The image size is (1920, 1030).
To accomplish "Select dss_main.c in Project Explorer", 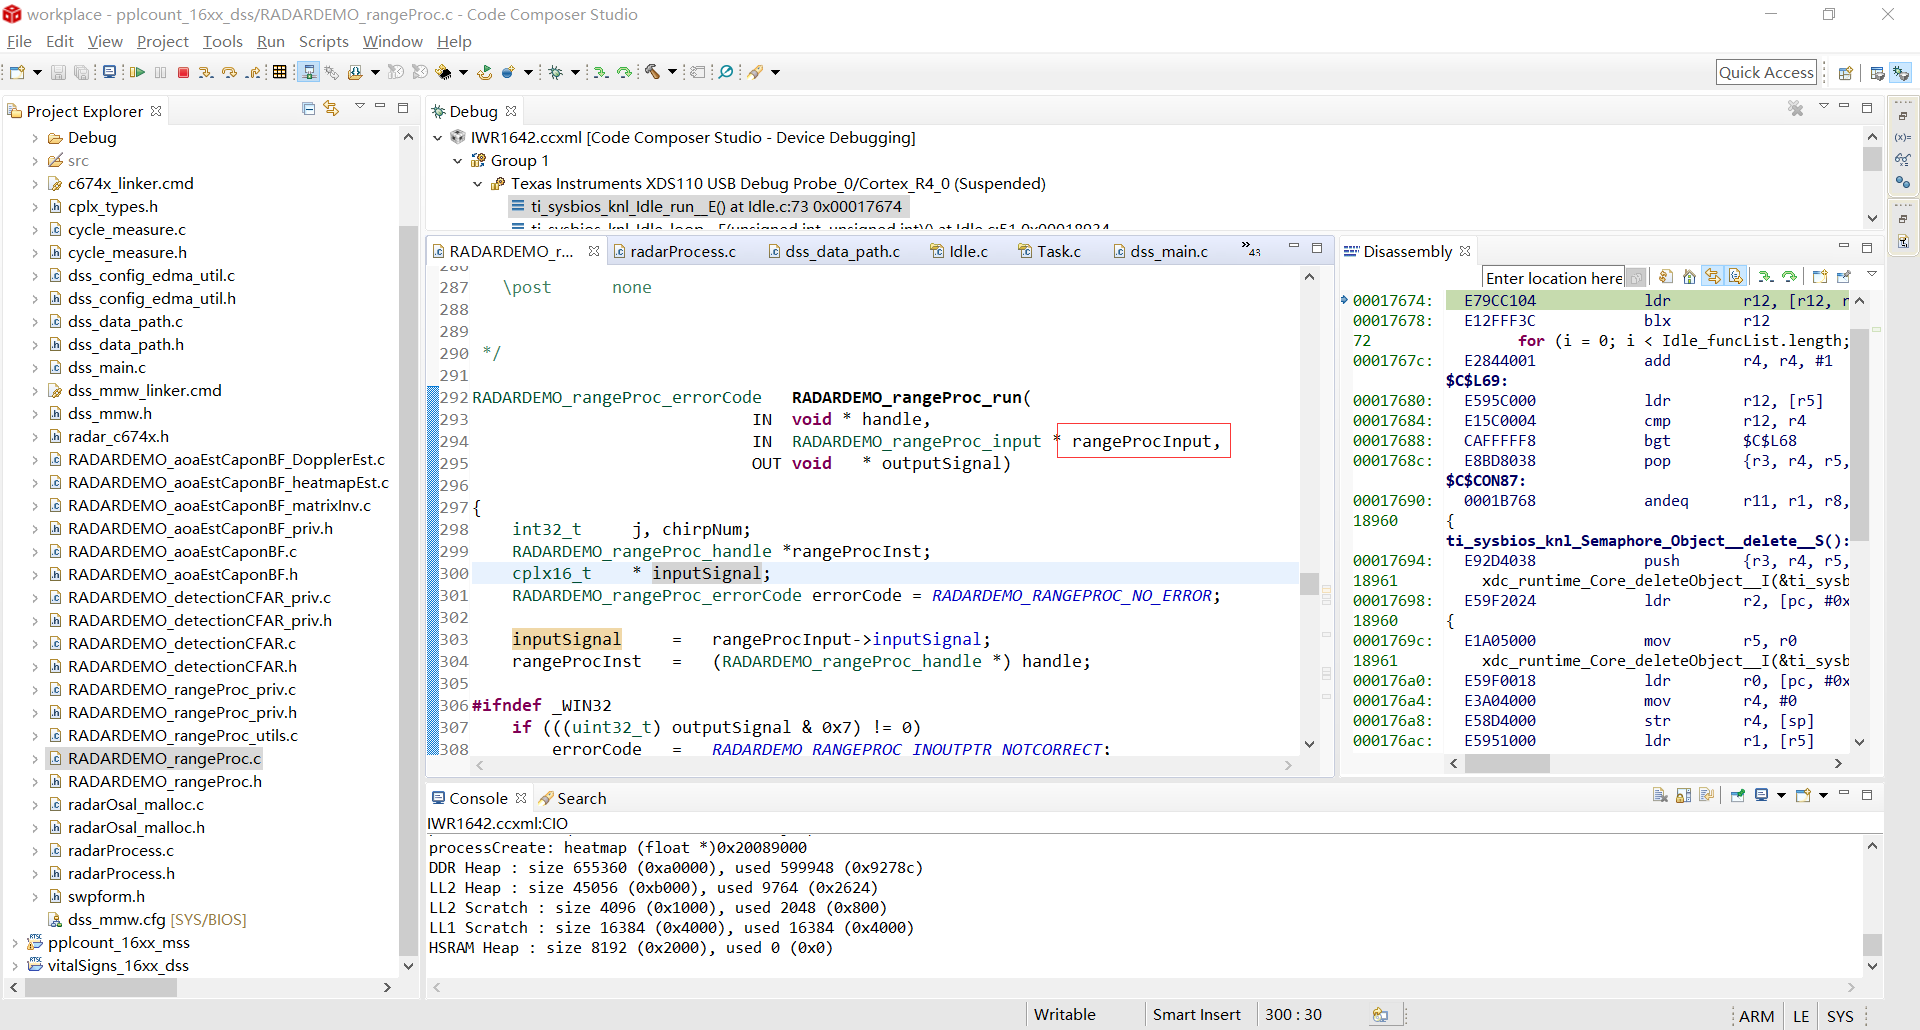I will coord(106,368).
